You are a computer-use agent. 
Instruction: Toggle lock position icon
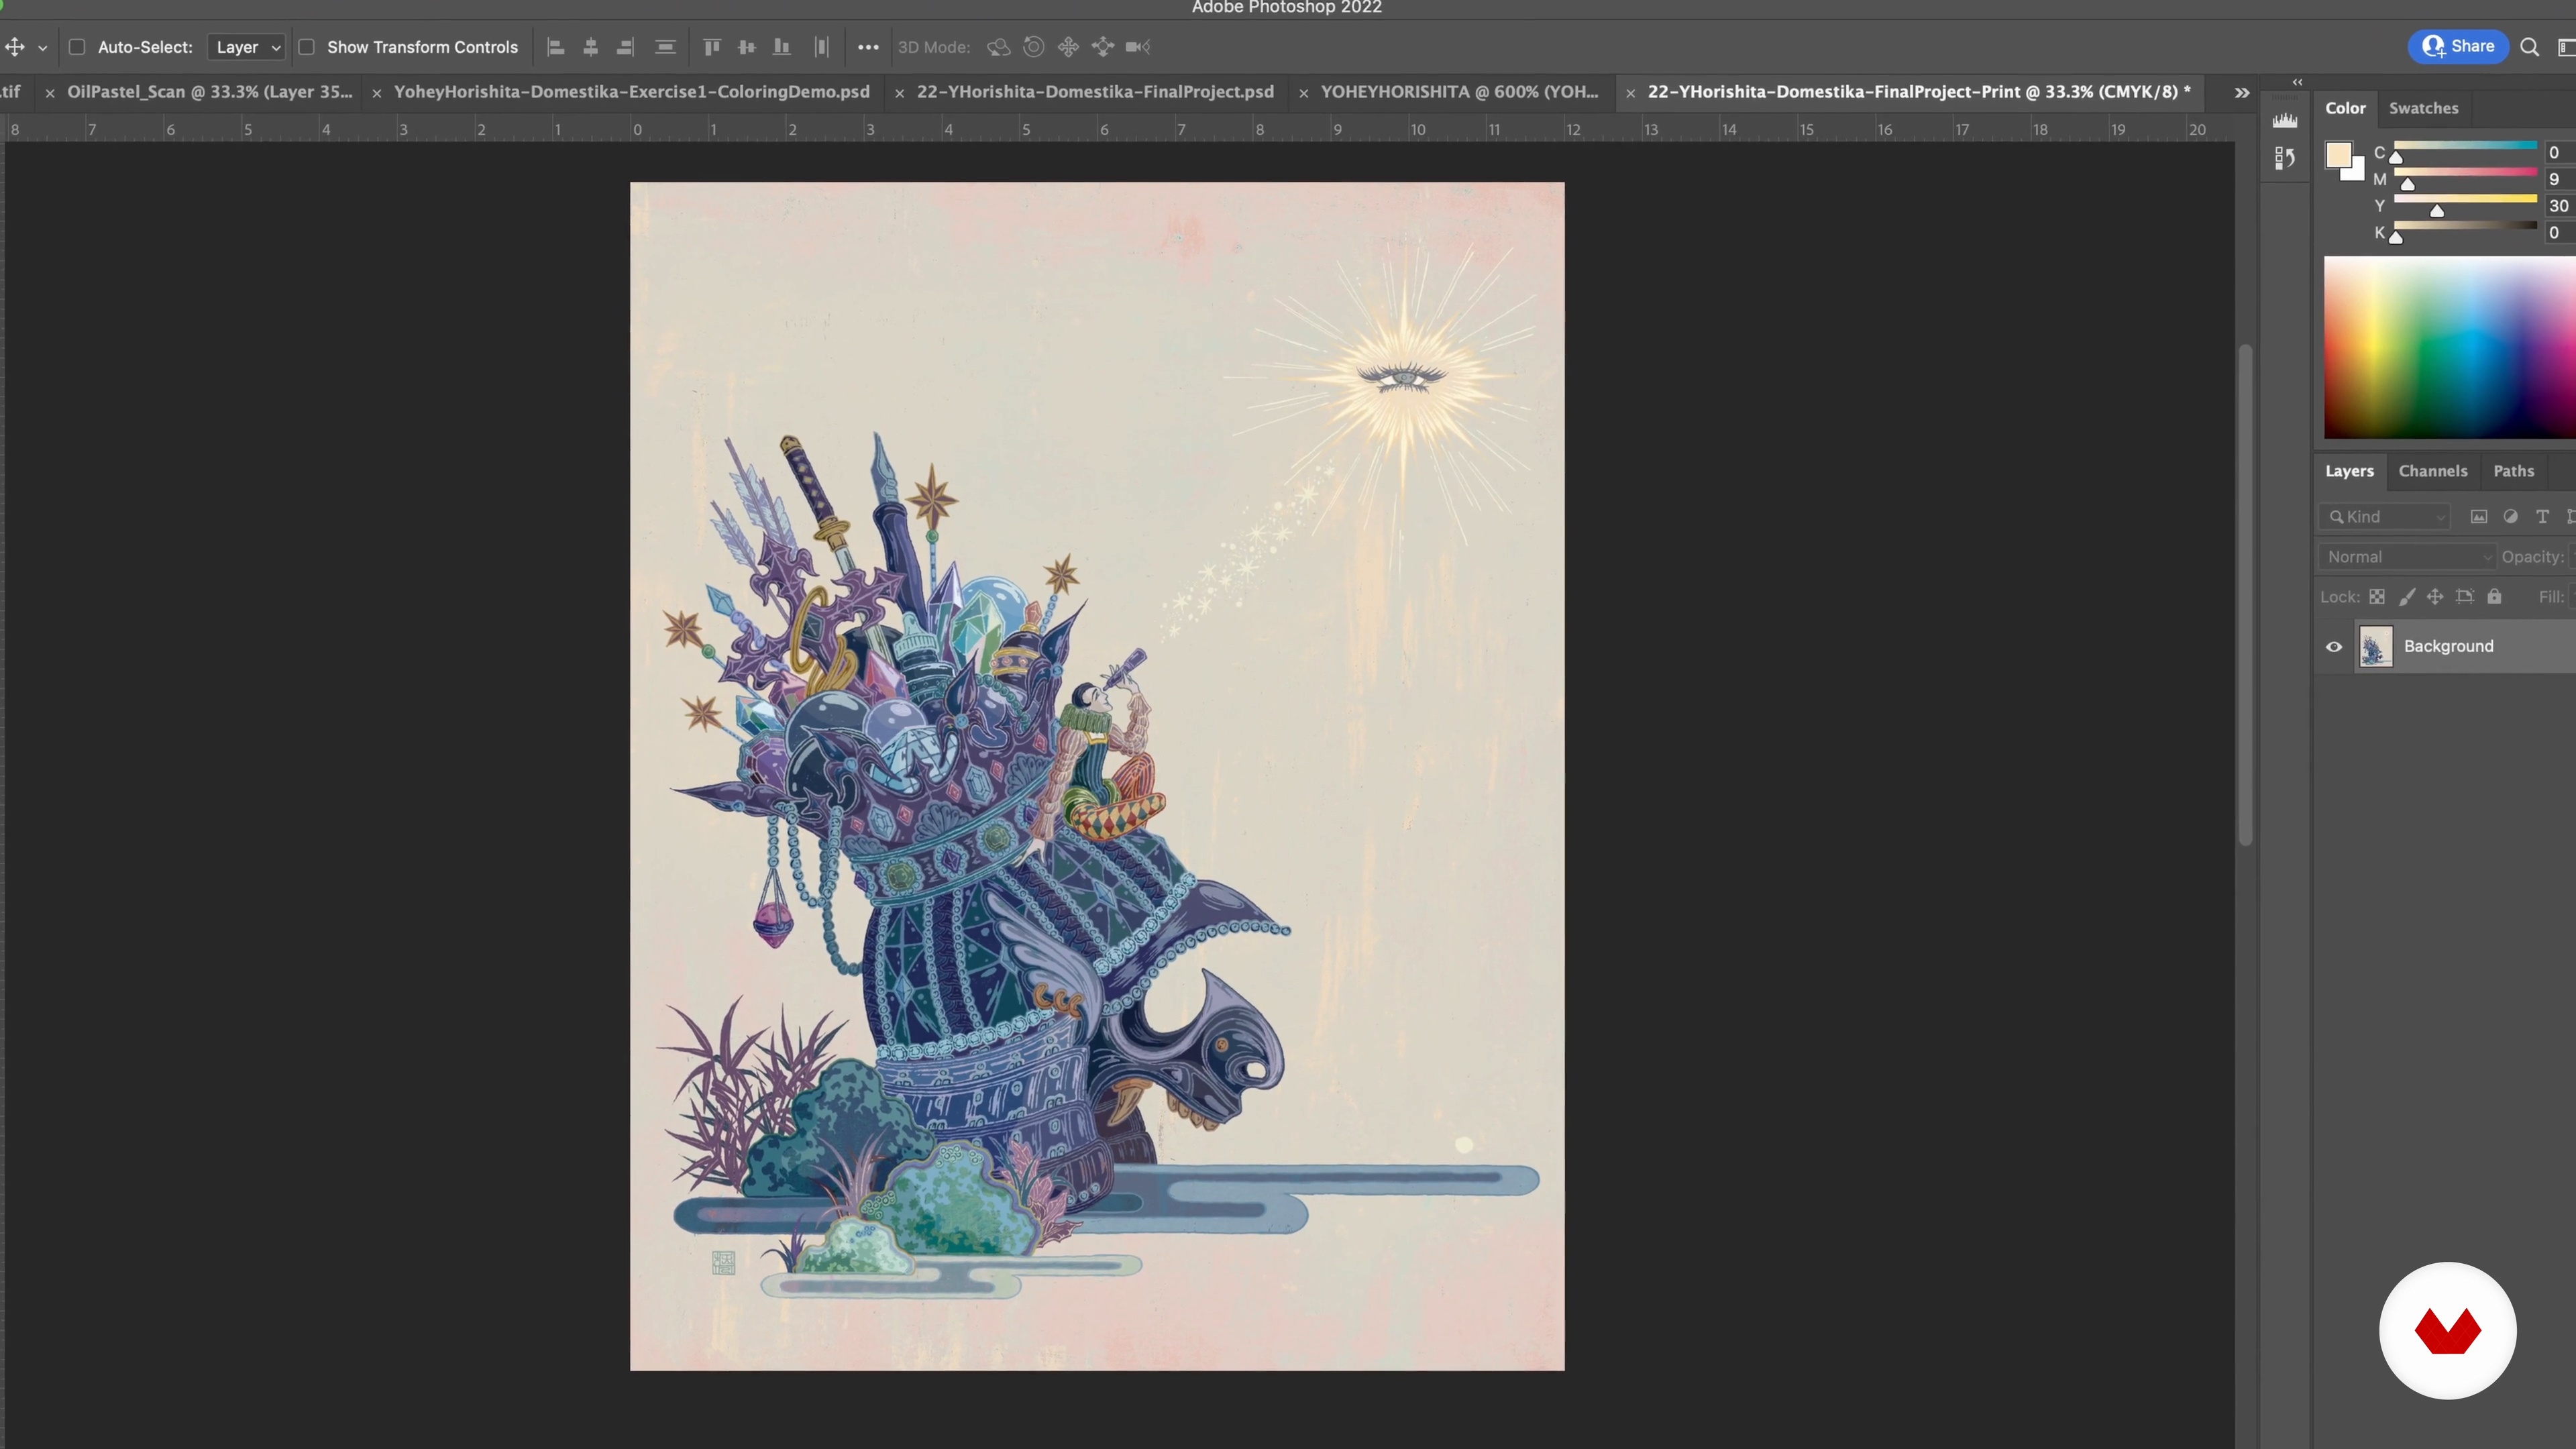coord(2435,597)
